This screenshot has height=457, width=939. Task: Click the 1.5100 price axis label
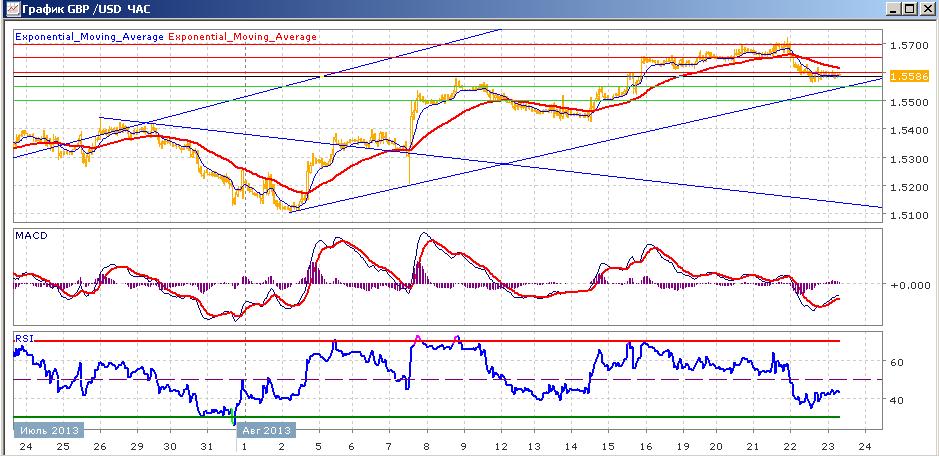point(909,216)
